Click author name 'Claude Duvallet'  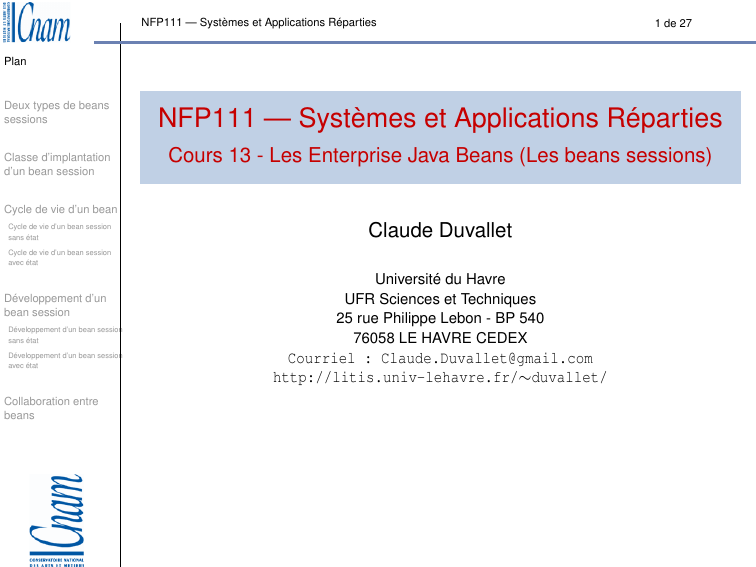(x=440, y=230)
